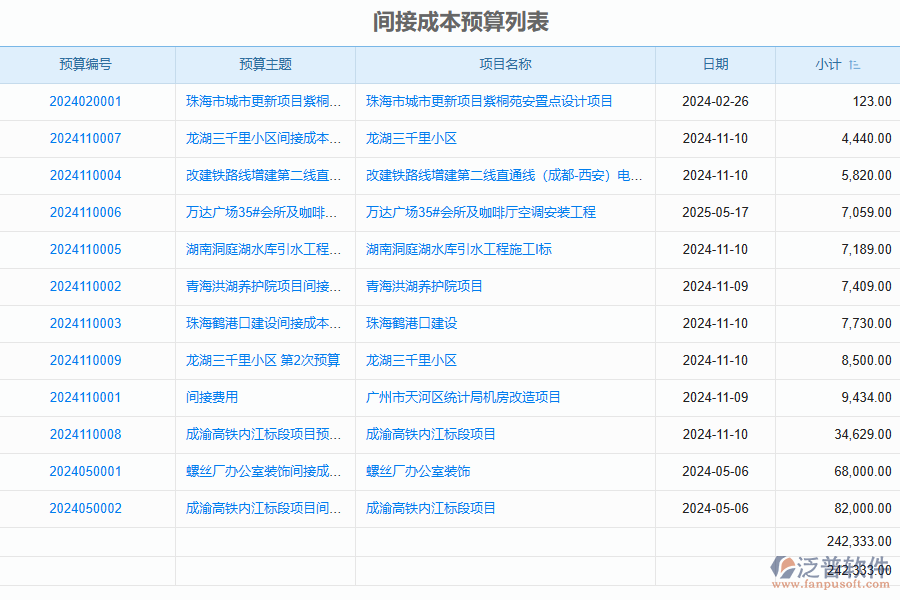Viewport: 900px width, 600px height.
Task: Open budget number 2024020001
Action: click(86, 102)
